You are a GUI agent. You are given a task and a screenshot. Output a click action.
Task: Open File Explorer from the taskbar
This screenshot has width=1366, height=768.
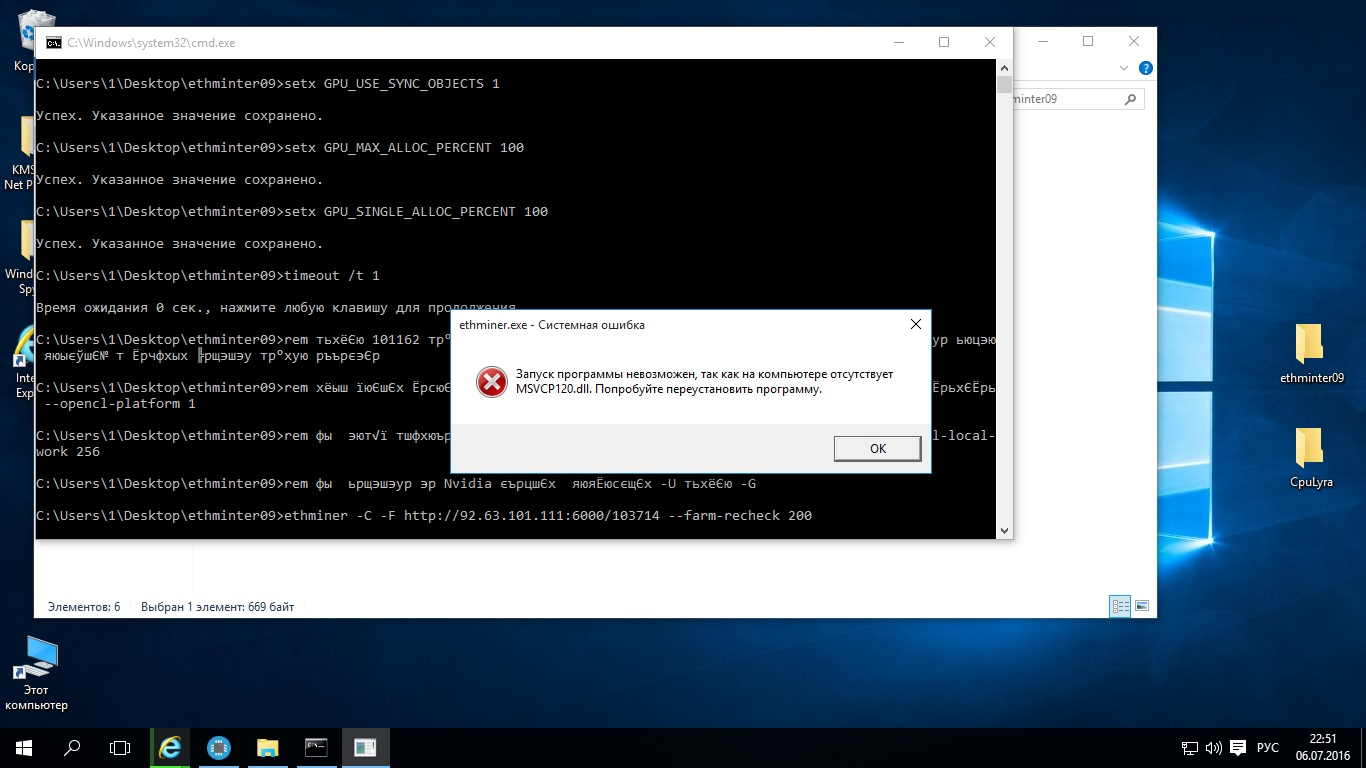[x=267, y=747]
